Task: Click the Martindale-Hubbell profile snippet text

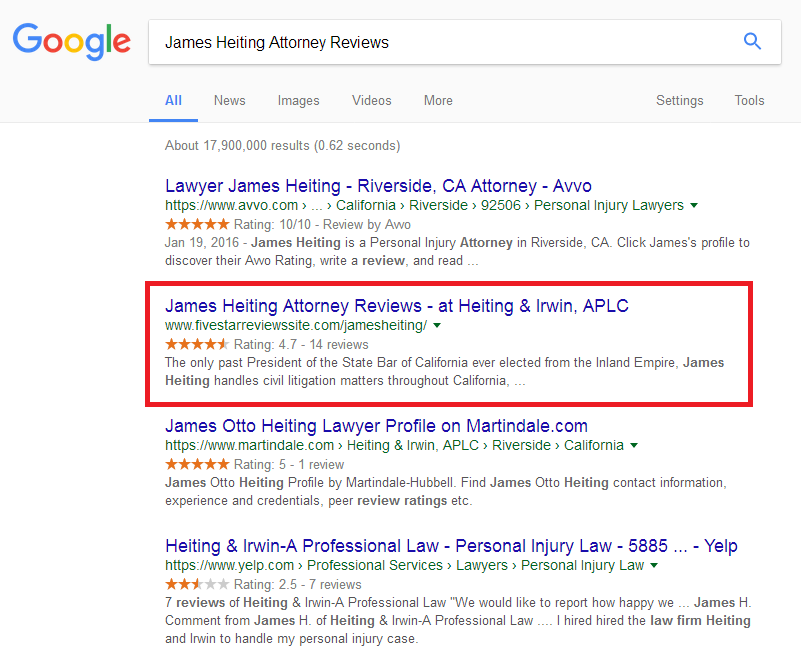Action: click(445, 491)
